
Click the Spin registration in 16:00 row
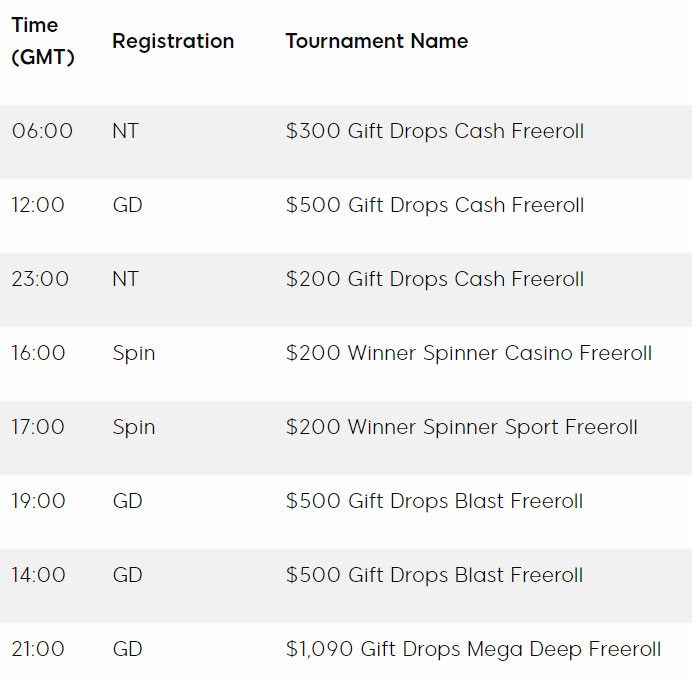point(134,354)
